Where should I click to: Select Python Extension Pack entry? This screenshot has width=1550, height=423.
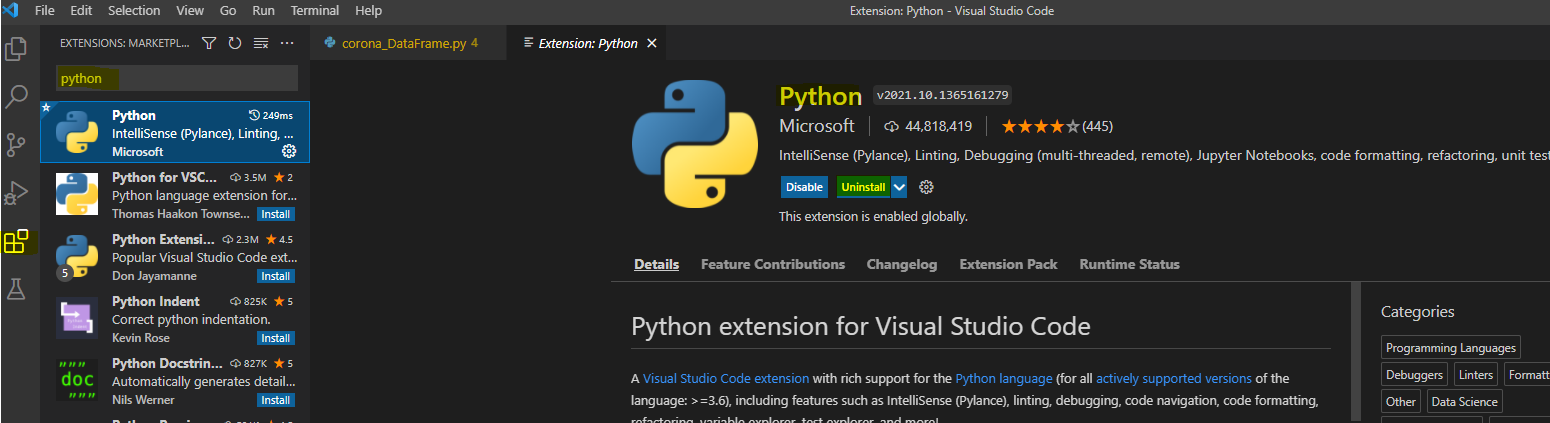175,256
